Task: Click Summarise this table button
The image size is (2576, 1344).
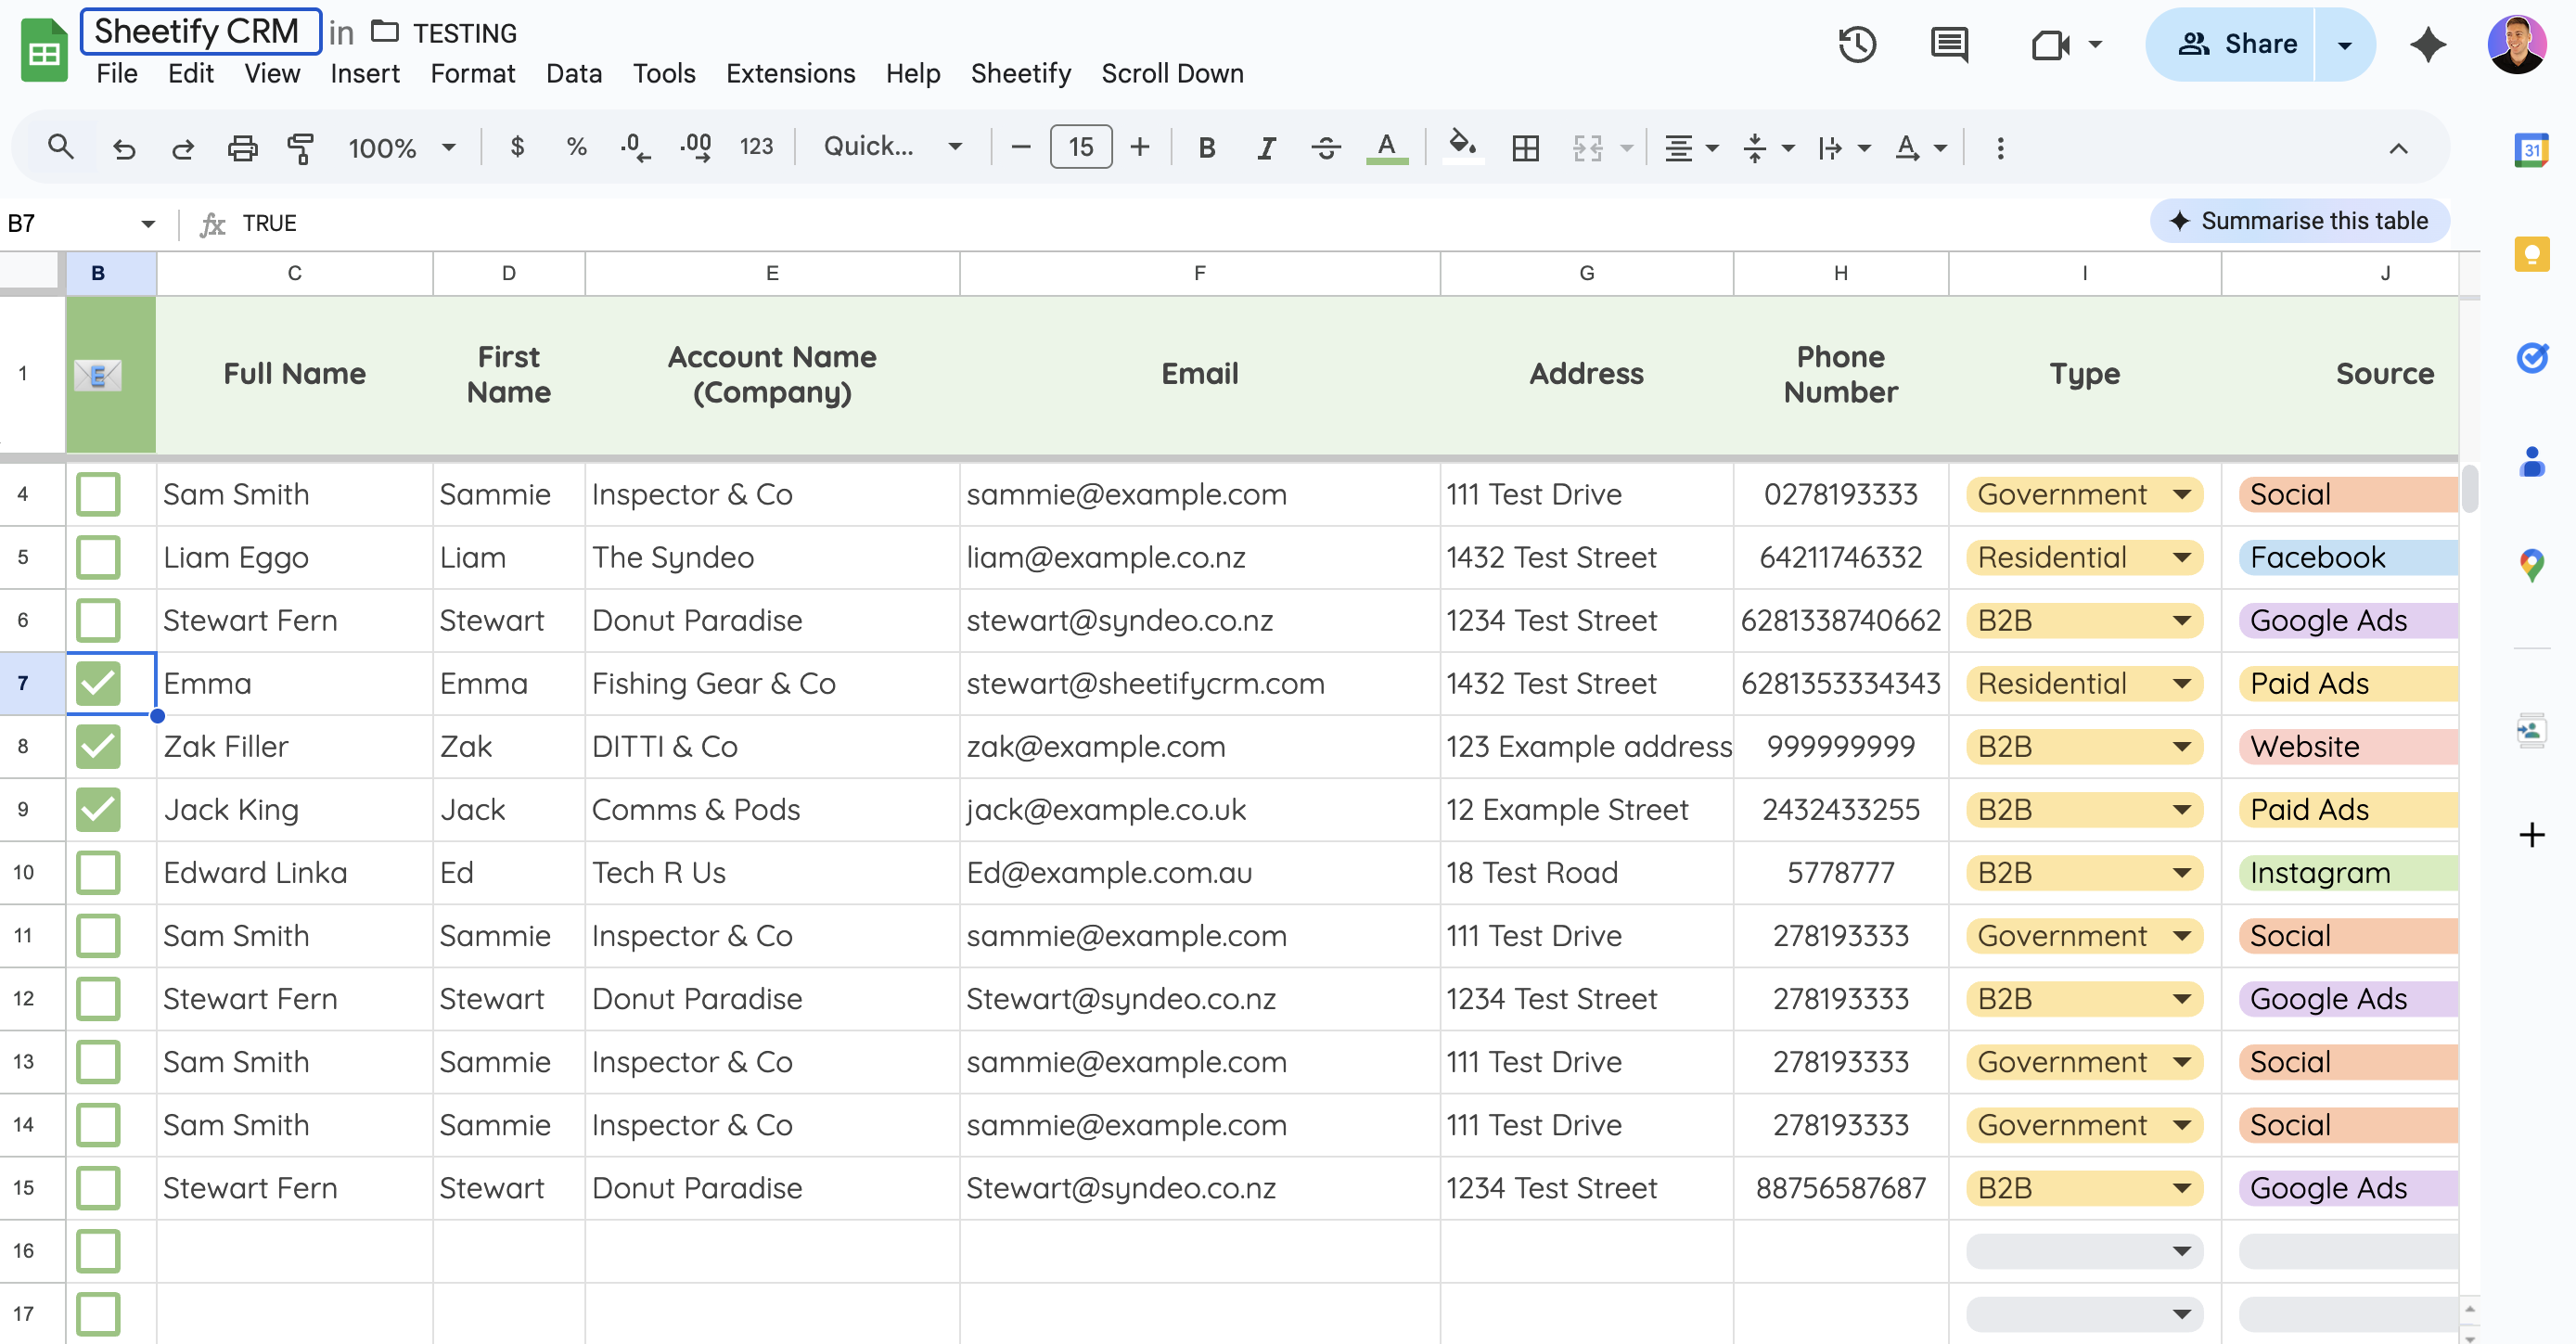Action: click(x=2299, y=221)
